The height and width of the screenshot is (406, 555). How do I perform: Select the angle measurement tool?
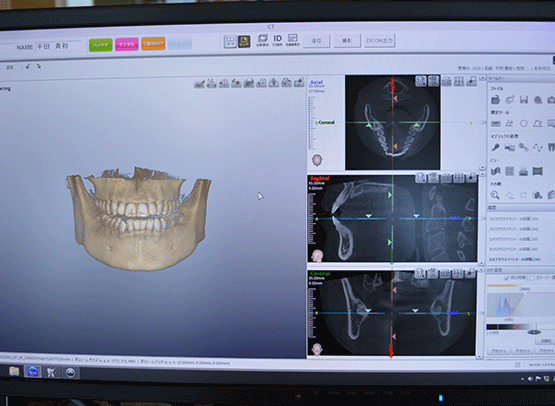click(509, 123)
